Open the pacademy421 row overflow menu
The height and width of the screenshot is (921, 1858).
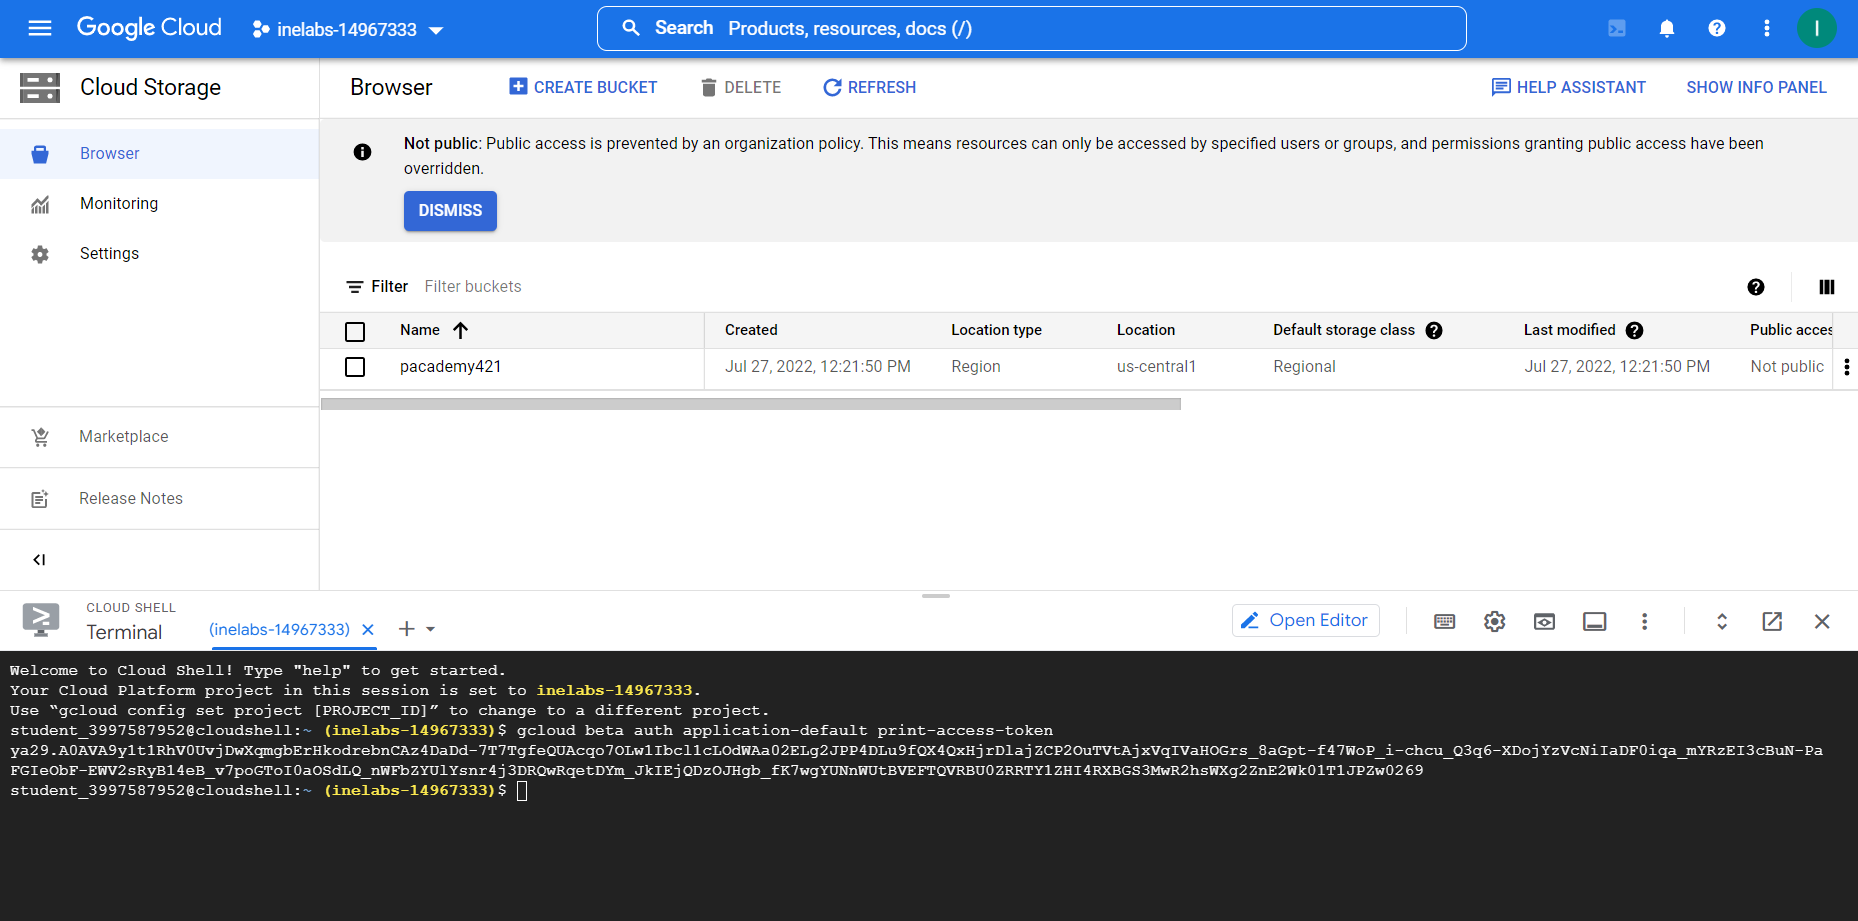click(1846, 367)
